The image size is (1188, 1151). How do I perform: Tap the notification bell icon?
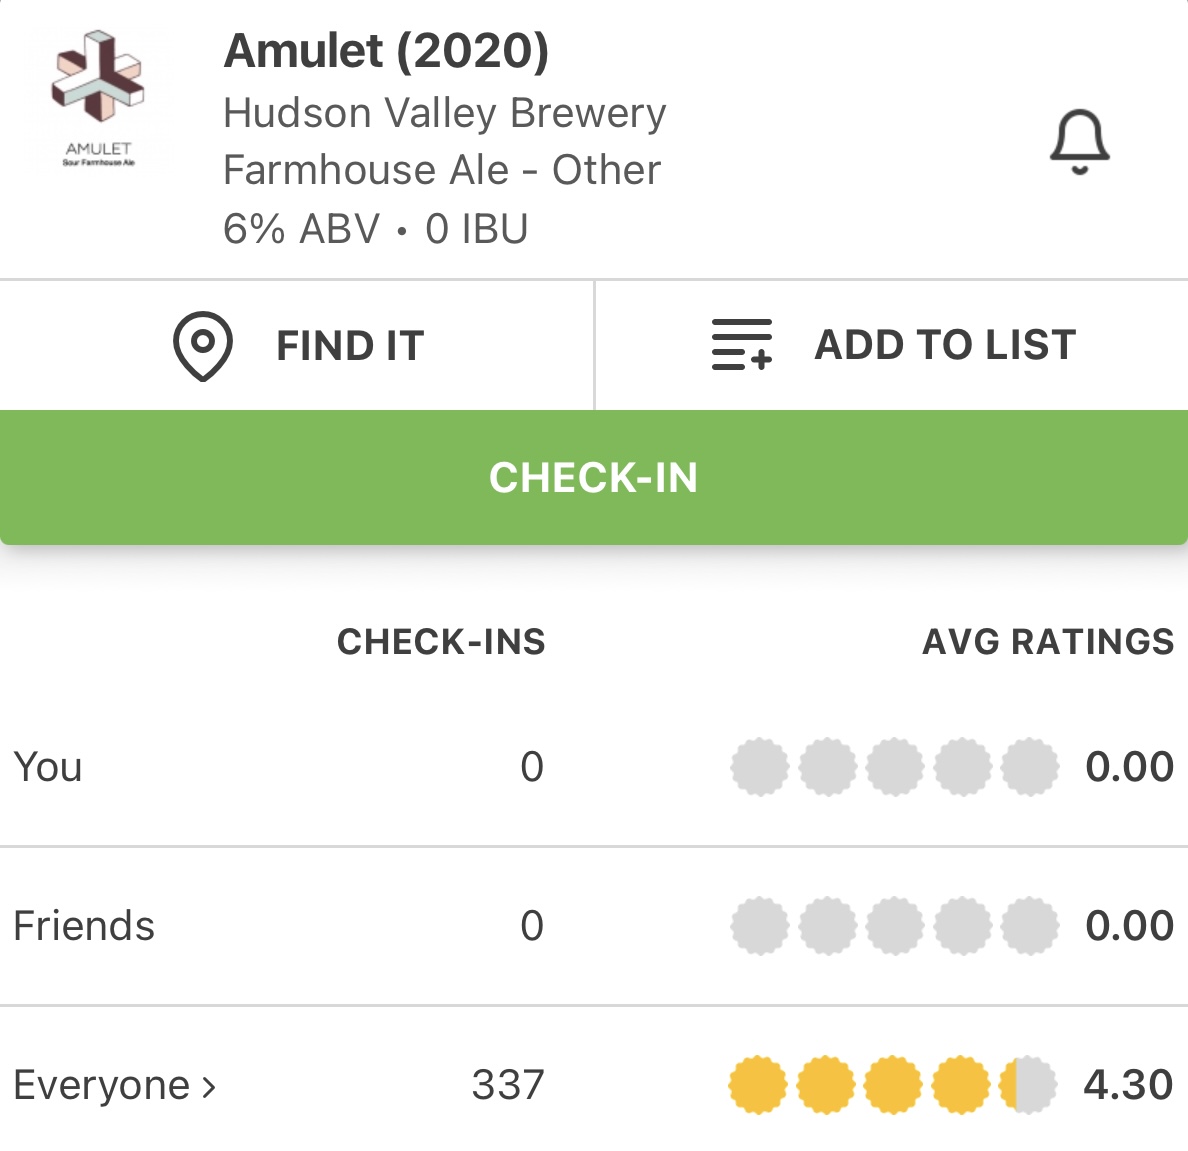click(1079, 142)
